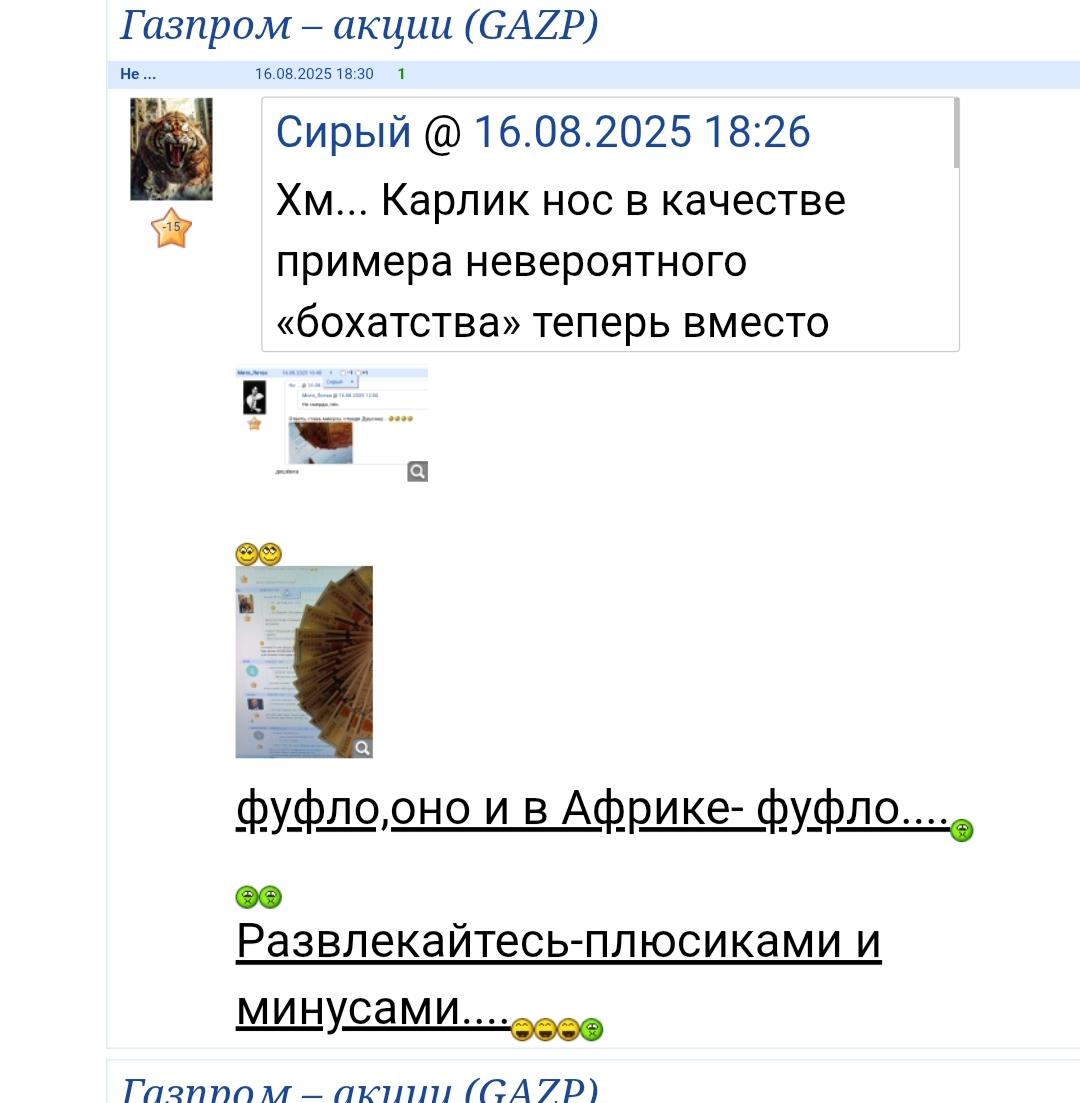The image size is (1080, 1103).
Task: Open the bottom Газпром – акции (GAZP) thread title
Action: (359, 1089)
